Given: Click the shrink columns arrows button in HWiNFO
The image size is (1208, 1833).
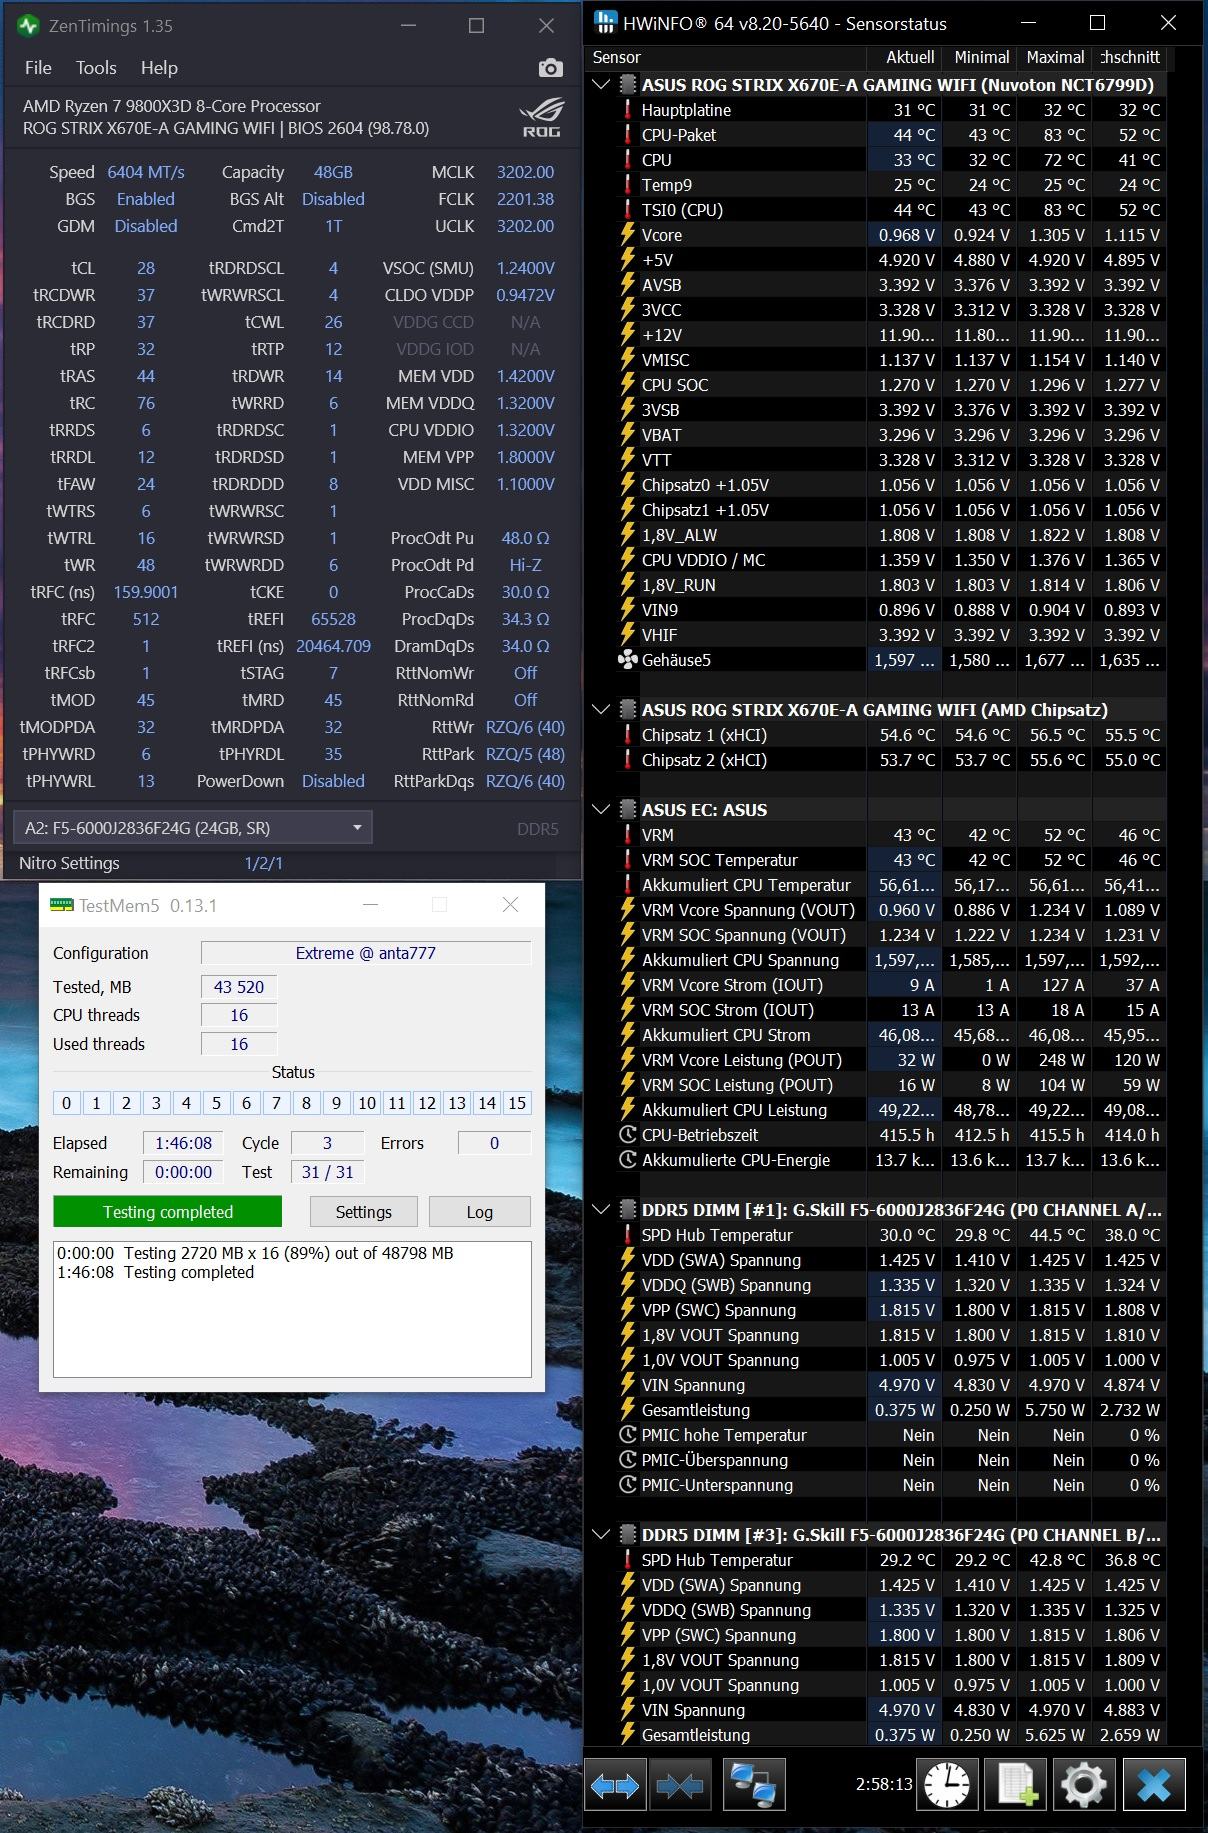Looking at the screenshot, I should pos(680,1785).
